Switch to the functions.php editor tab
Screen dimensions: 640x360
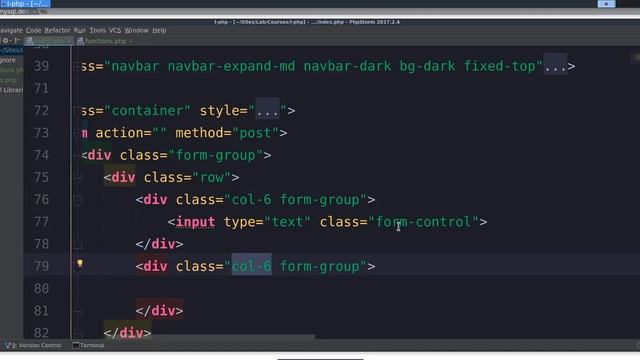(105, 41)
